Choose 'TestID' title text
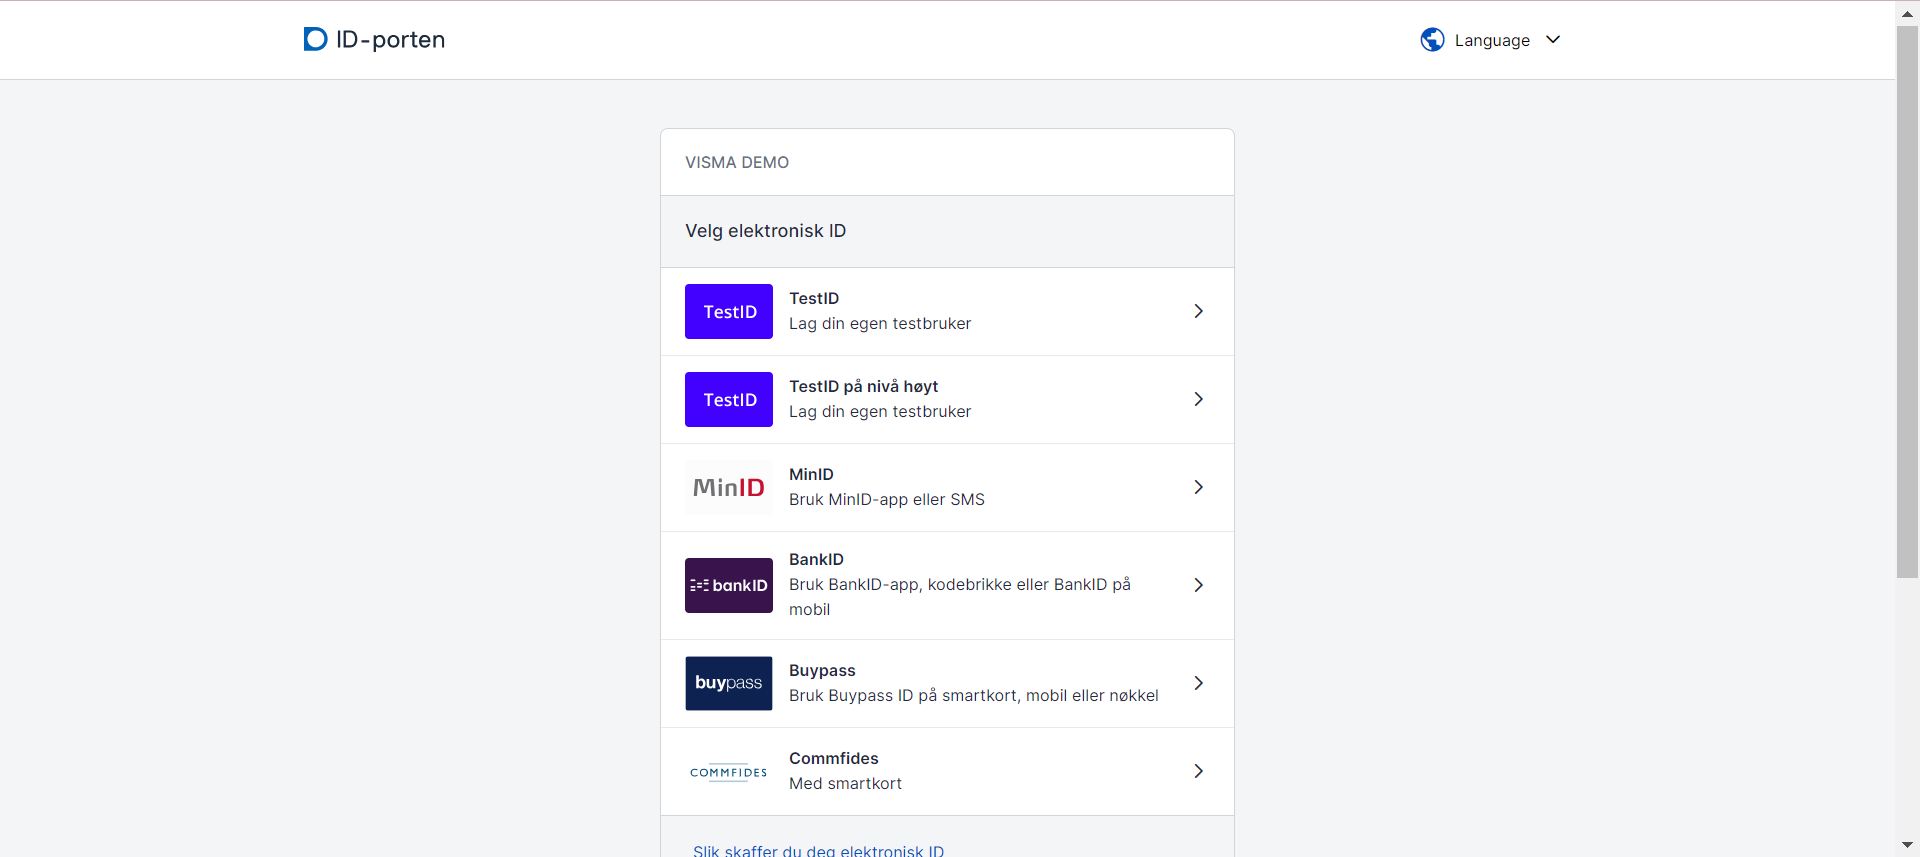 [814, 298]
